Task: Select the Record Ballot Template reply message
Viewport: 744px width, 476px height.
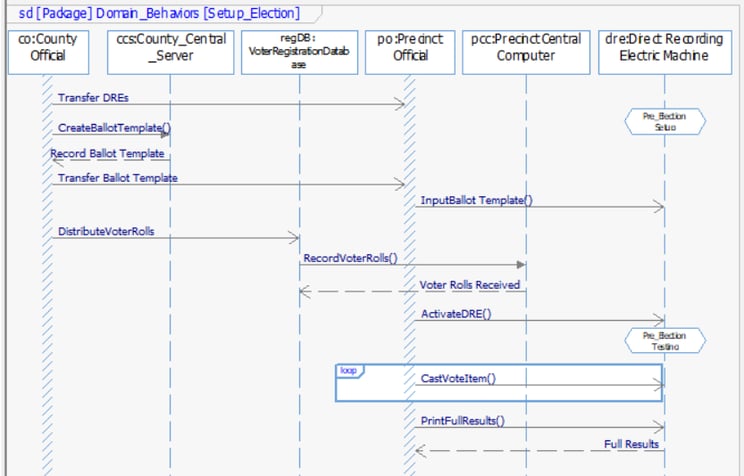Action: 107,154
